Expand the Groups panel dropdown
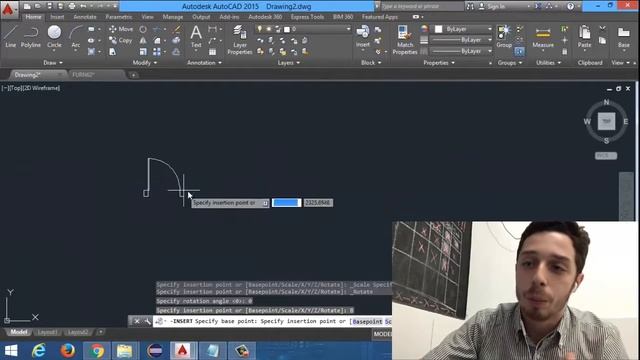Image resolution: width=640 pixels, height=360 pixels. click(510, 63)
